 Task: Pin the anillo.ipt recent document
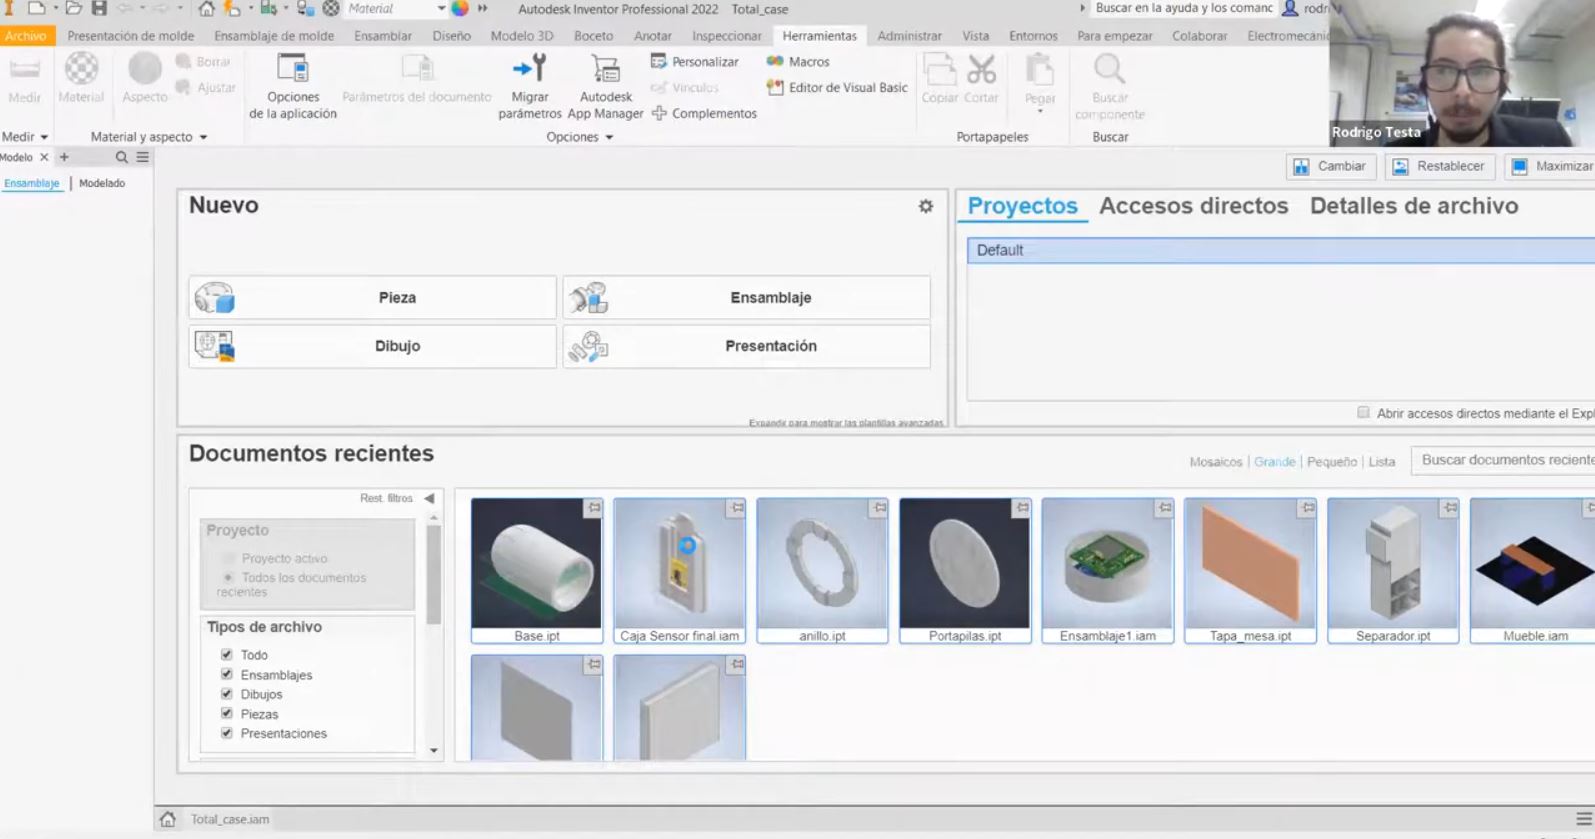pos(879,508)
